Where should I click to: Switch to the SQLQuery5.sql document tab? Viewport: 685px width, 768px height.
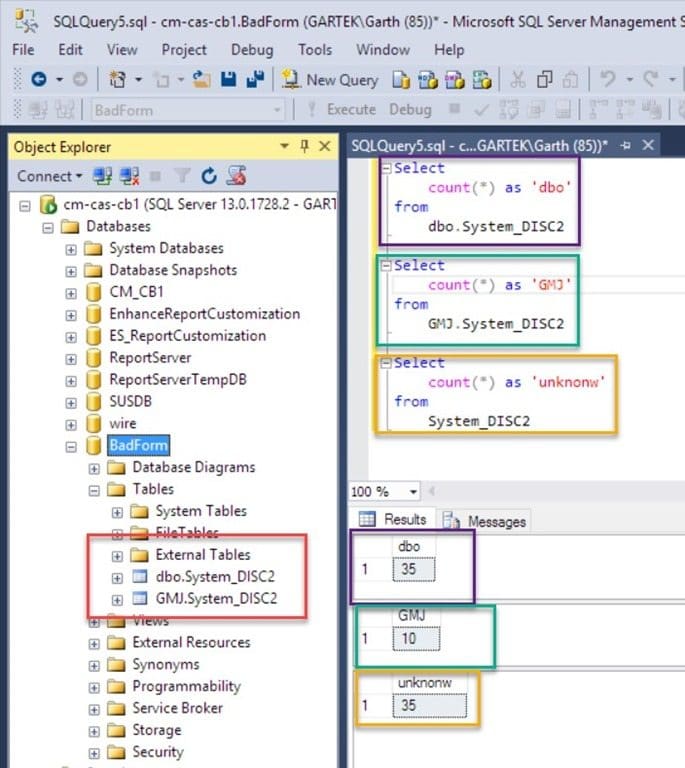(479, 145)
